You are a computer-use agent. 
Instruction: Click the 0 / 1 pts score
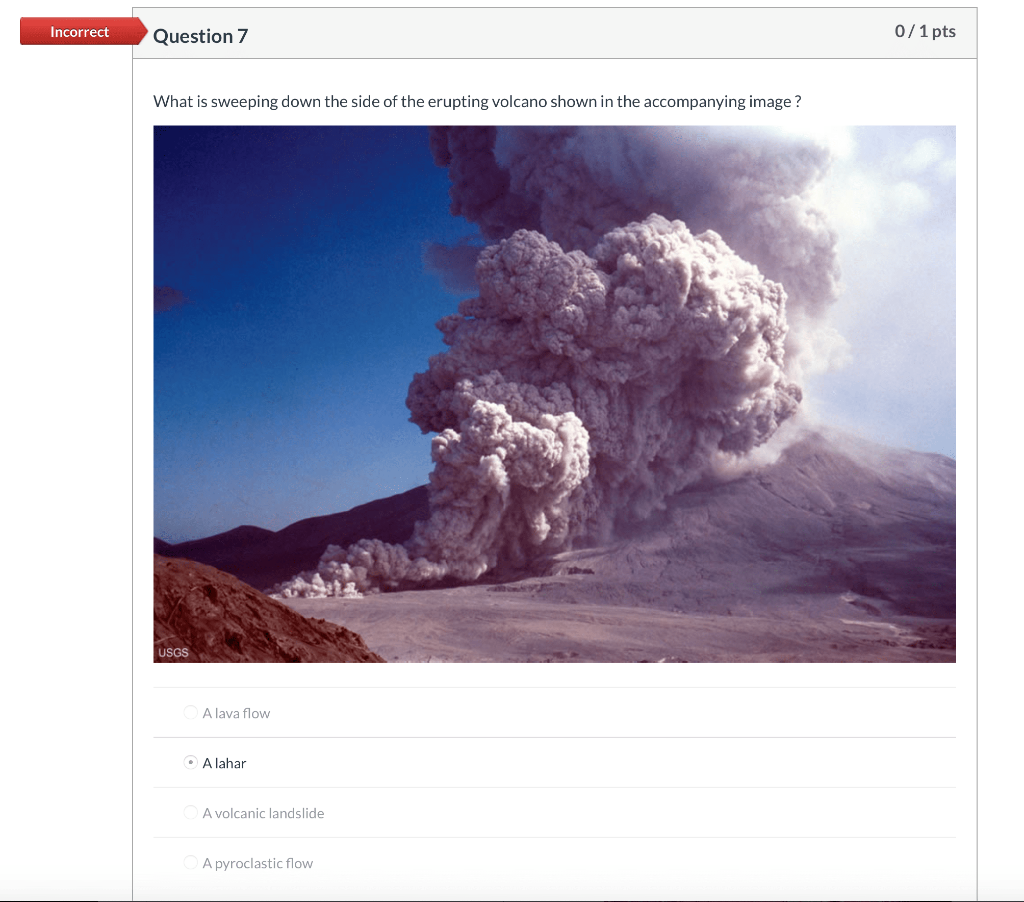coord(925,31)
